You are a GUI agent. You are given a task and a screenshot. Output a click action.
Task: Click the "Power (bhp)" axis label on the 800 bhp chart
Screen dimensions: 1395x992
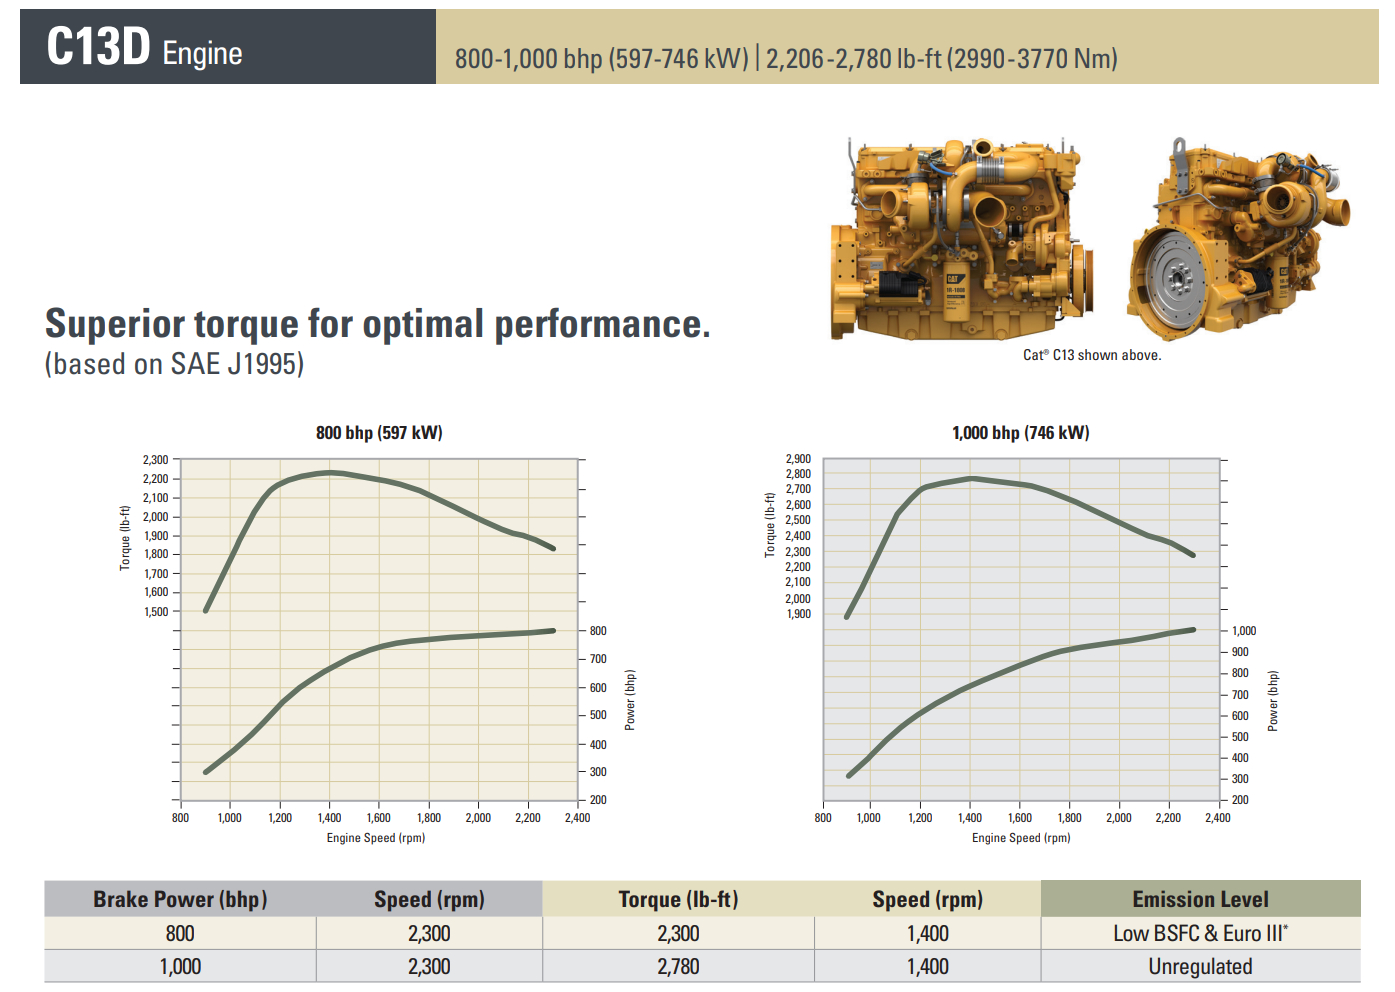pos(630,700)
